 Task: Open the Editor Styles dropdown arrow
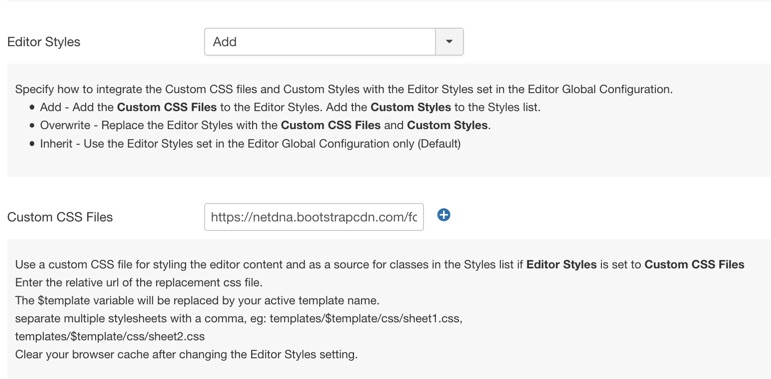pyautogui.click(x=449, y=42)
